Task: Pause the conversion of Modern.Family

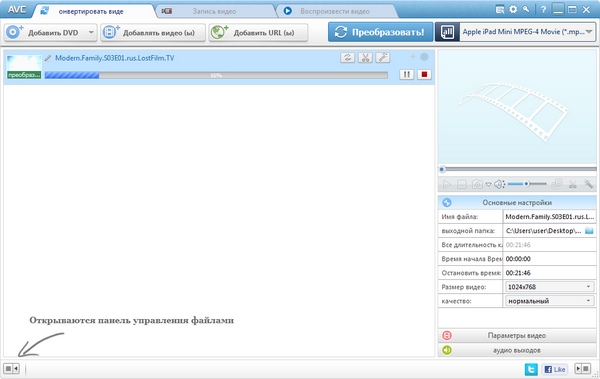Action: 406,74
